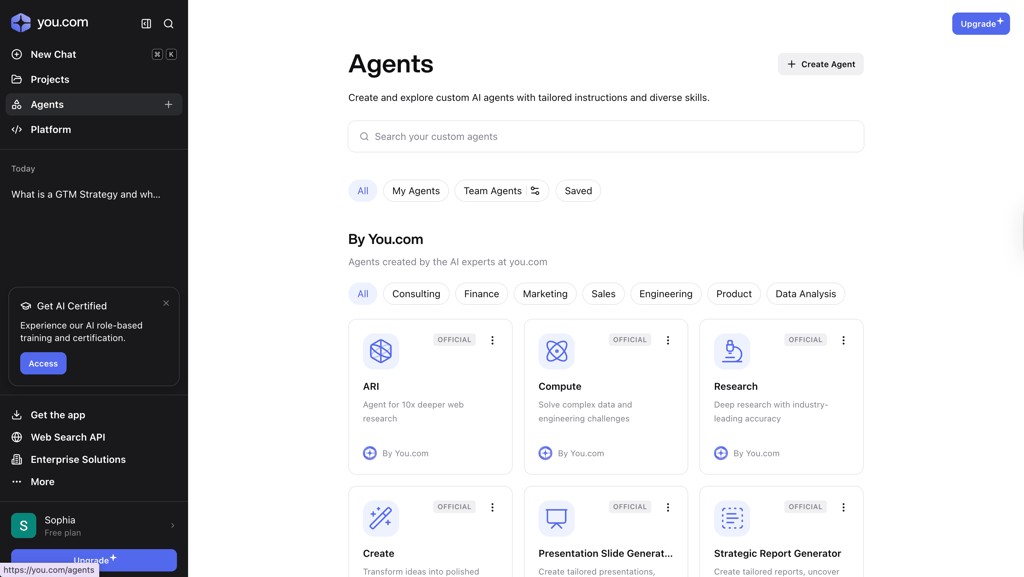
Task: Click the New Chat plus circle icon
Action: click(17, 54)
